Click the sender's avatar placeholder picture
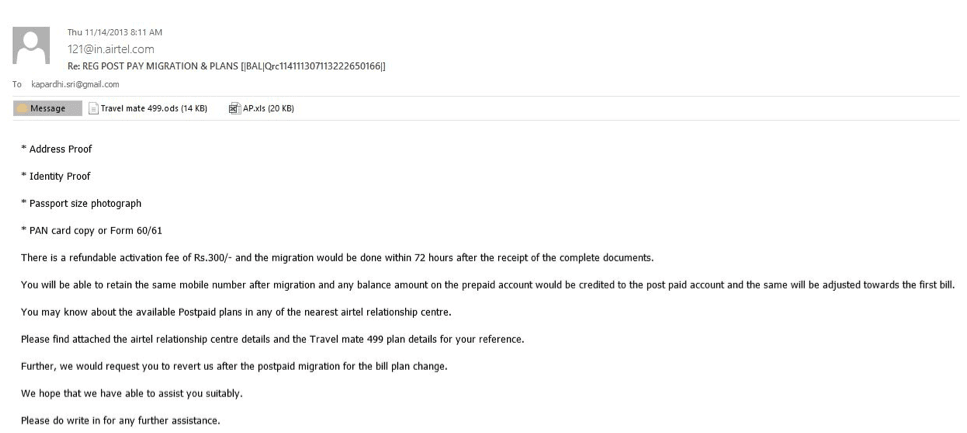 coord(31,46)
